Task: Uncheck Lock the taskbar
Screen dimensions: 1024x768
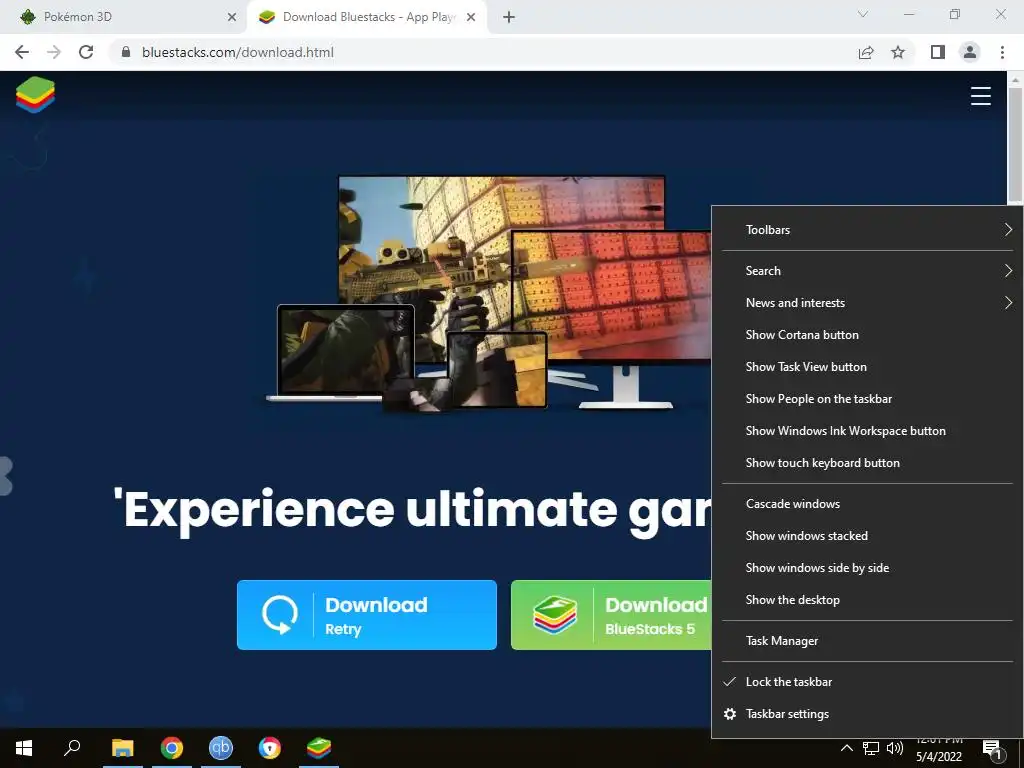Action: (867, 682)
